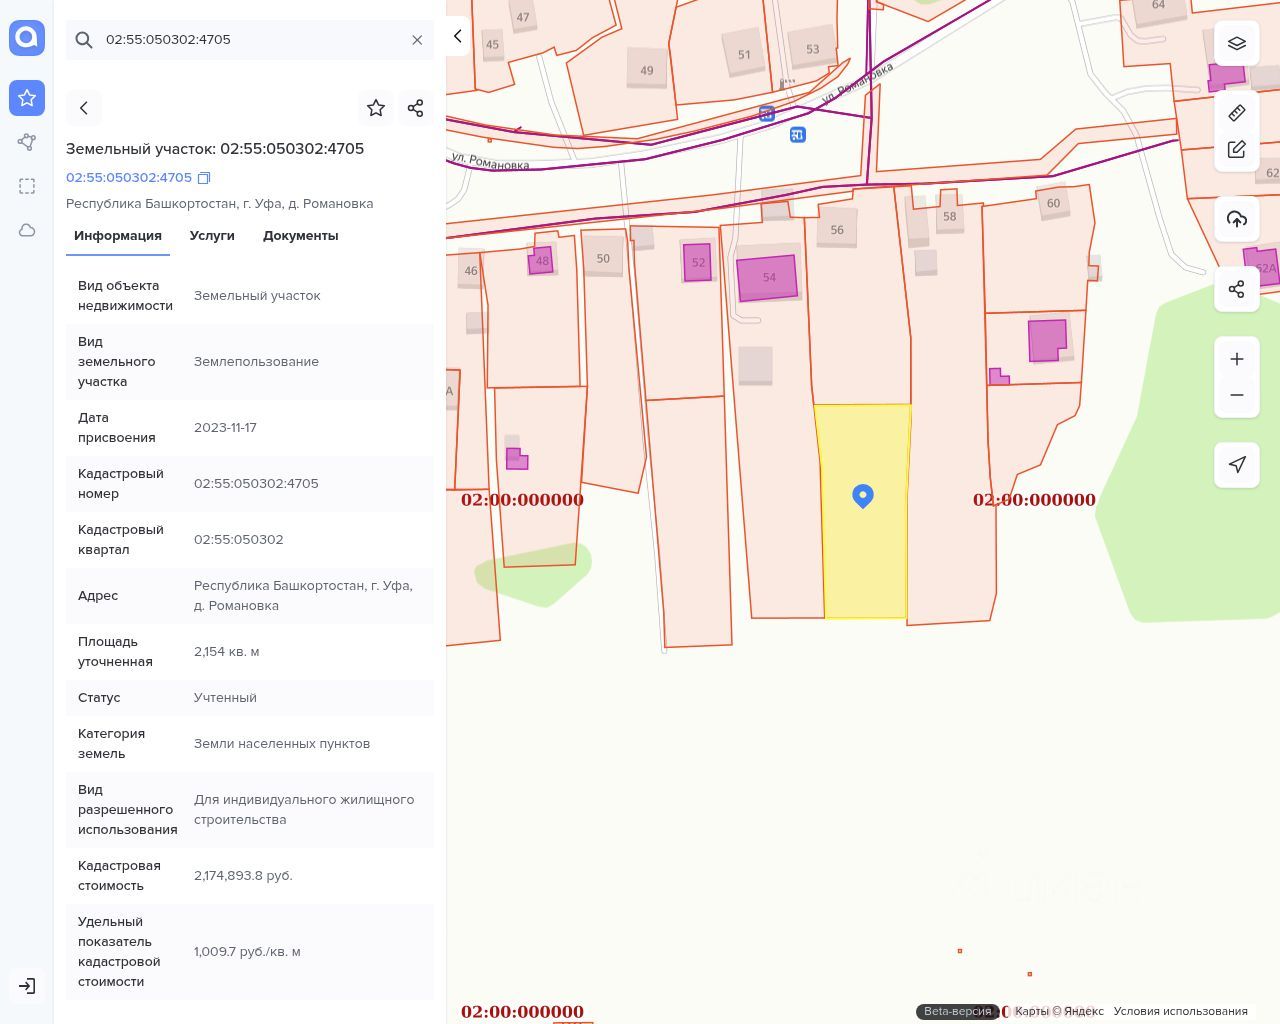Click house number 48 building on map
This screenshot has height=1024, width=1280.
(541, 261)
